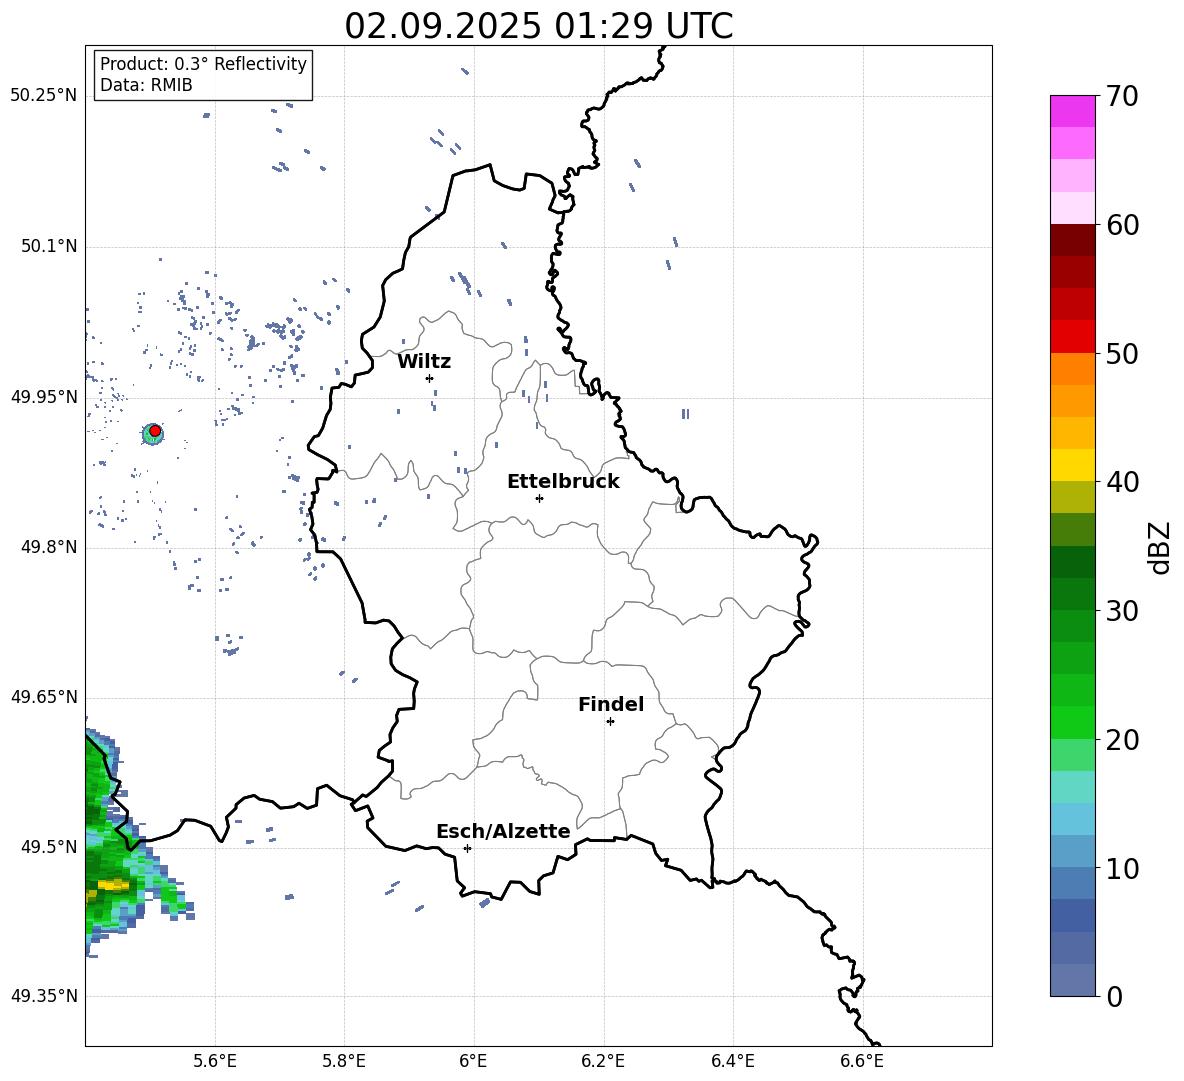Click the 50.1°N latitude label
1184x1081 pixels.
tap(48, 247)
